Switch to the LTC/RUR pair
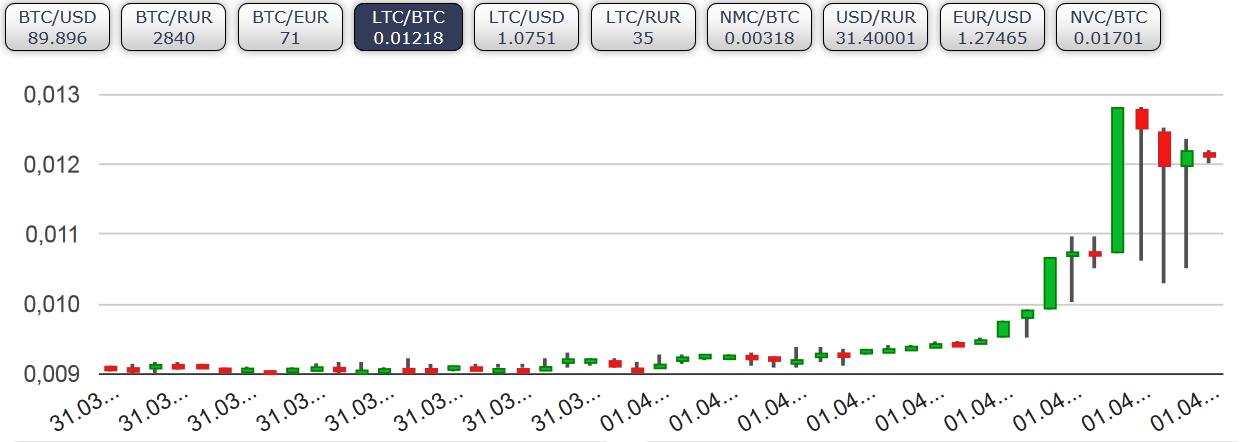This screenshot has width=1246, height=442. coord(641,27)
